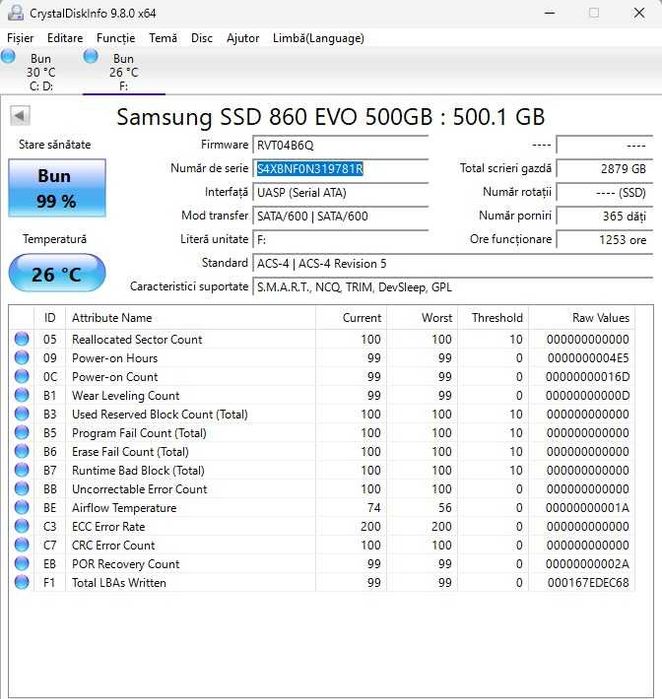Click the Worst column header
Viewport: 662px width, 699px height.
tap(422, 318)
